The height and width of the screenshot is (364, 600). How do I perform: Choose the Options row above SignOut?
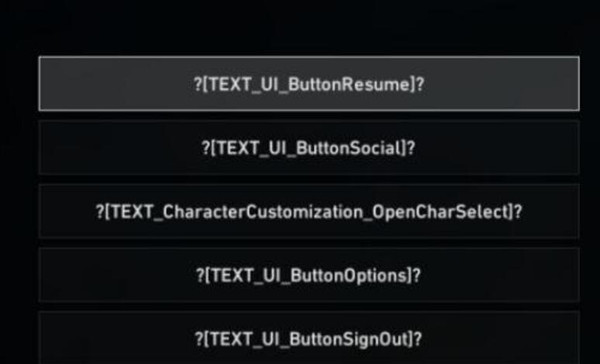click(x=309, y=275)
